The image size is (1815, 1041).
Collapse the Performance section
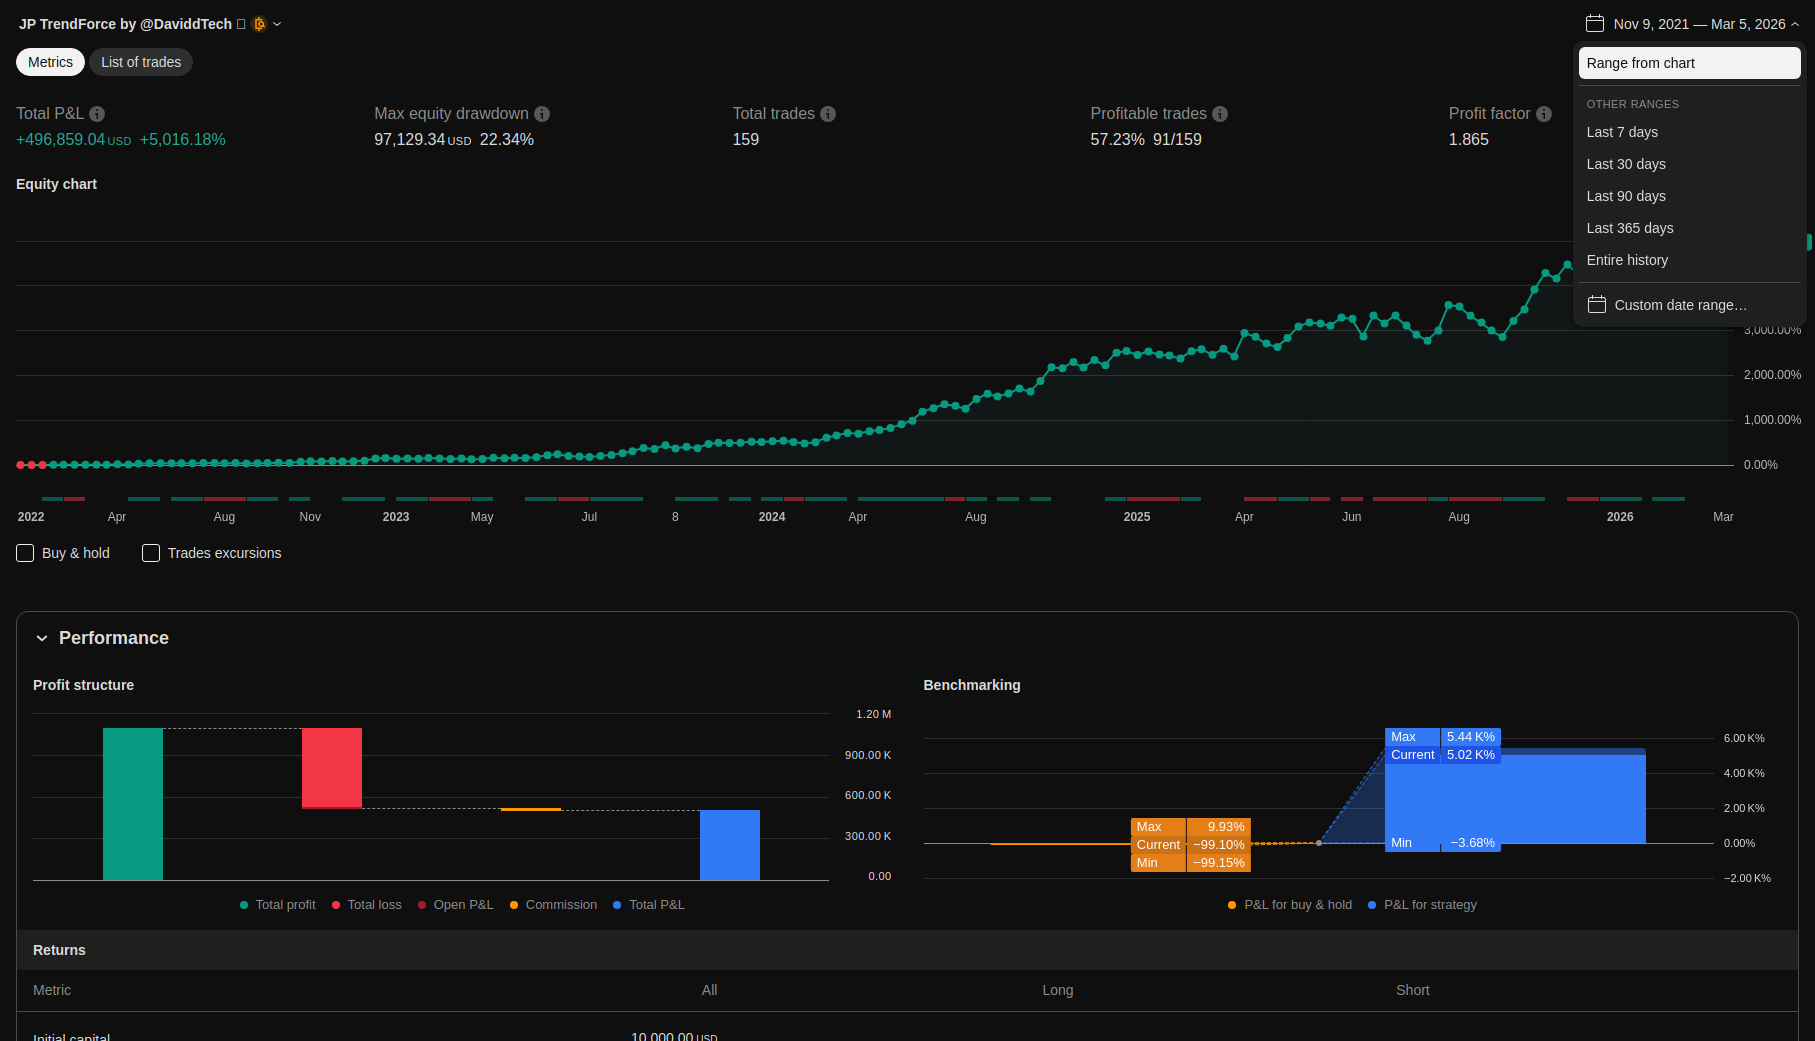tap(42, 638)
